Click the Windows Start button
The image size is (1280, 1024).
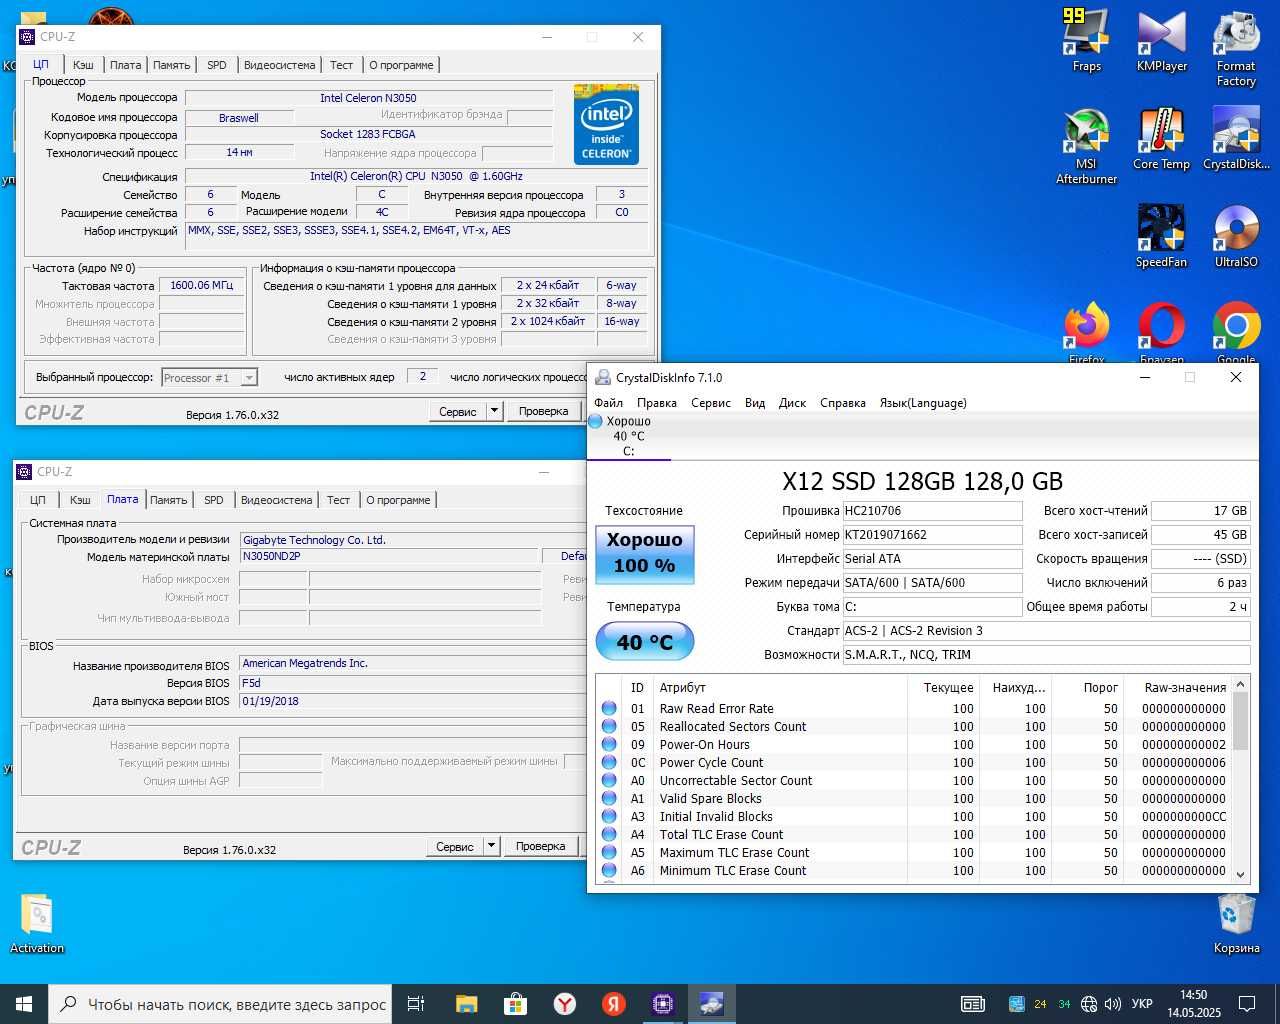click(x=24, y=1004)
